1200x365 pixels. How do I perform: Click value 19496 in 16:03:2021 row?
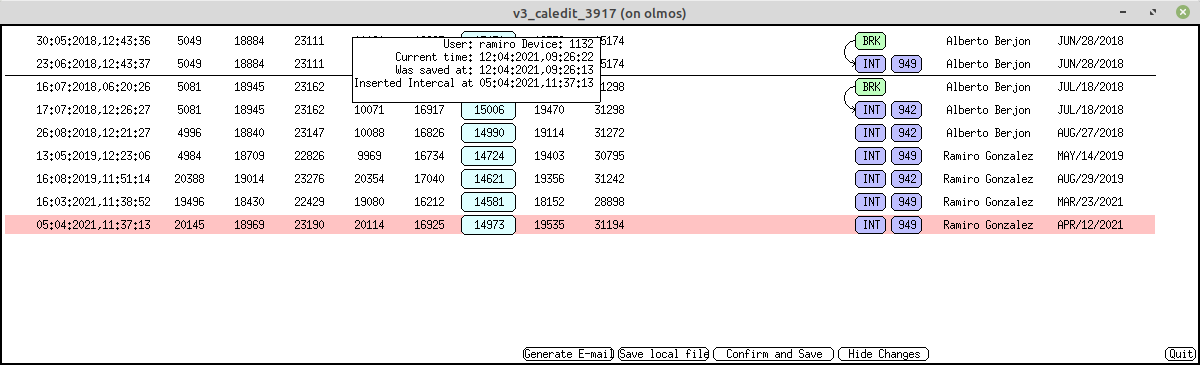[x=189, y=202]
